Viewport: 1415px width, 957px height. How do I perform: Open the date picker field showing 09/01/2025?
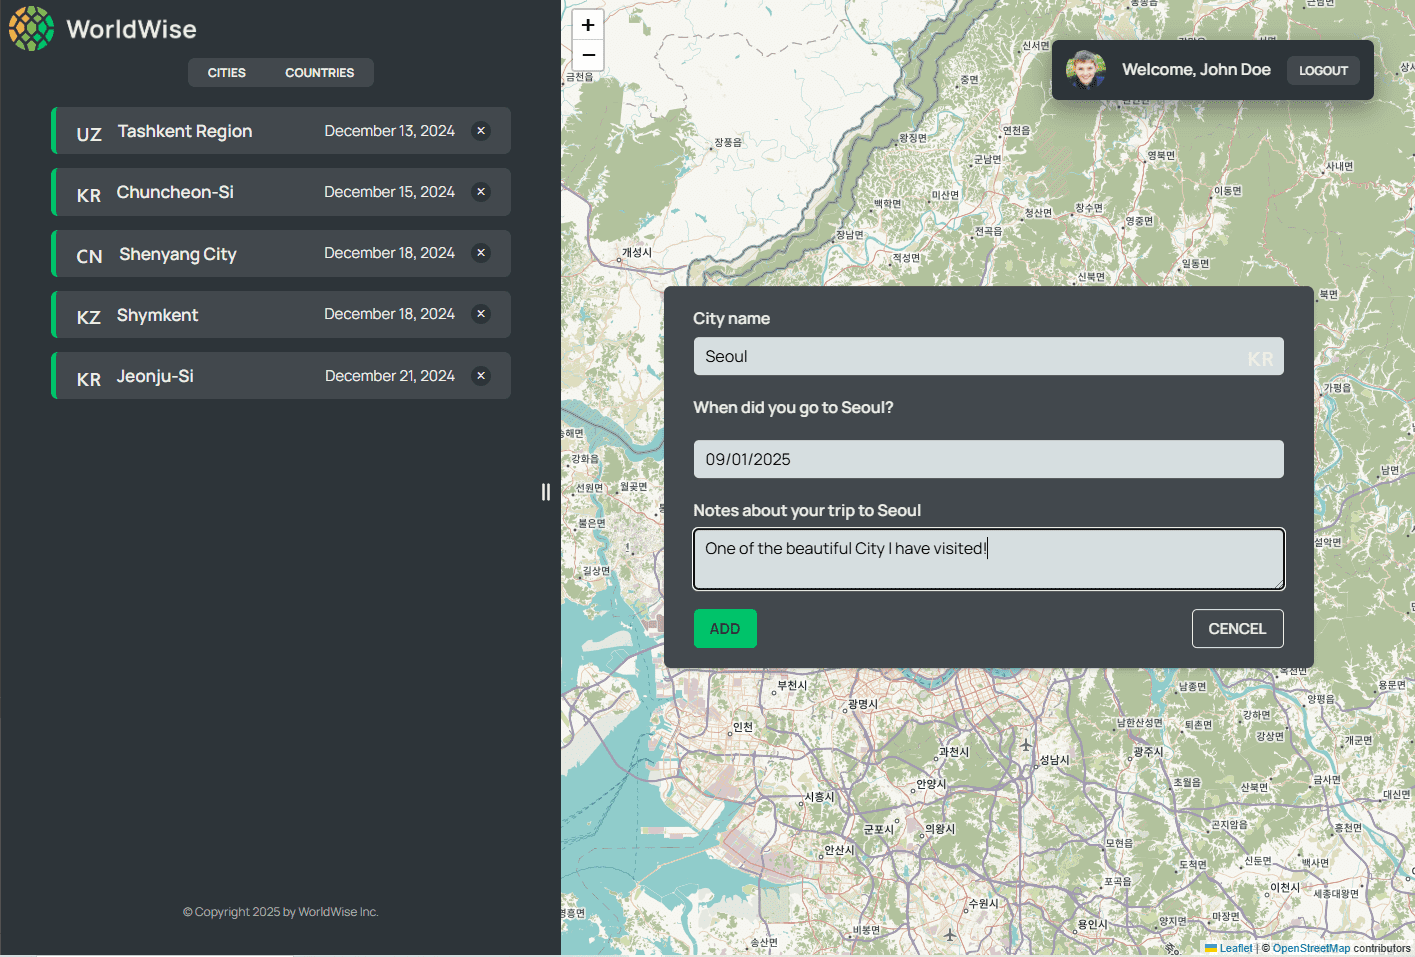[988, 459]
